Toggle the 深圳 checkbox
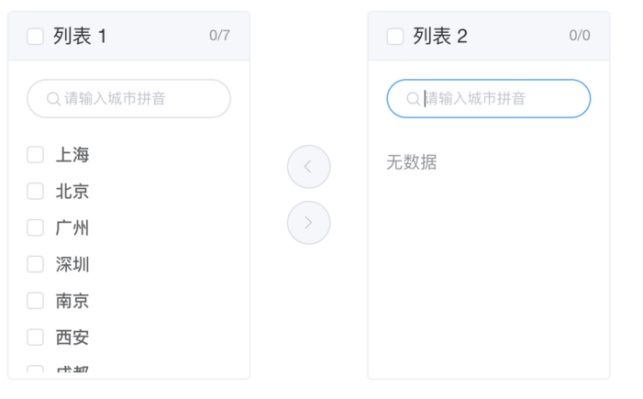 (x=35, y=264)
